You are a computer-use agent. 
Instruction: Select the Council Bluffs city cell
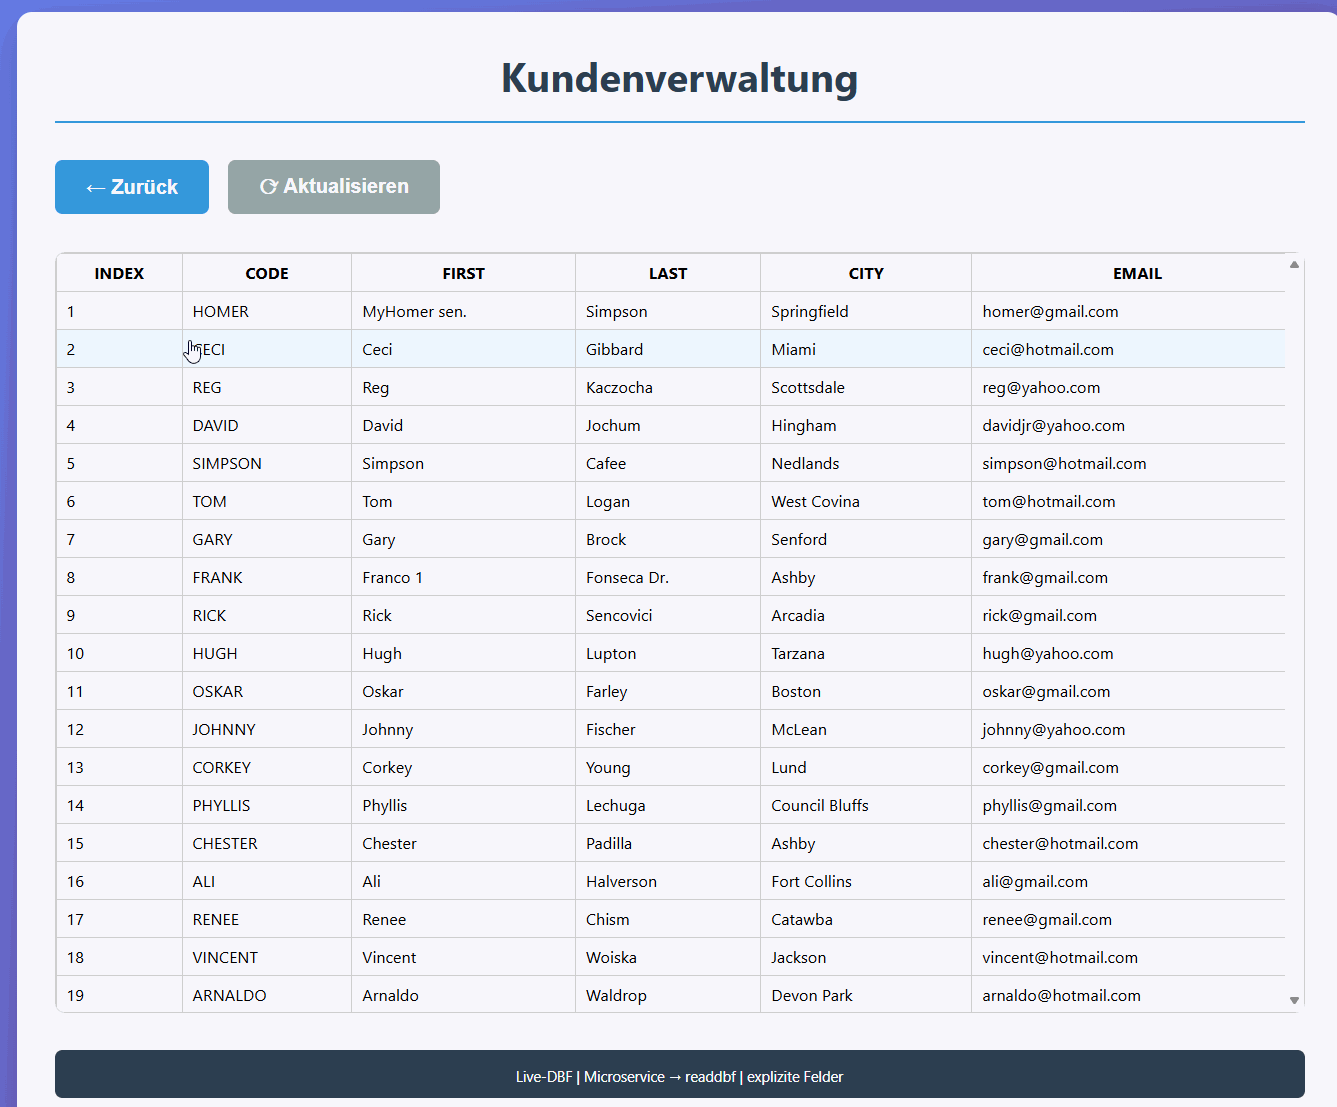tap(866, 805)
